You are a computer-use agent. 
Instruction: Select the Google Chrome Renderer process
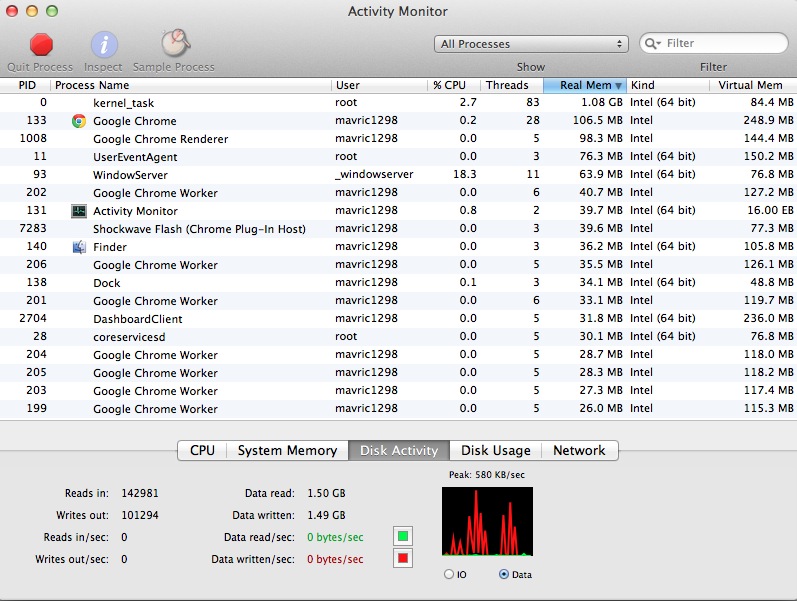(398, 139)
